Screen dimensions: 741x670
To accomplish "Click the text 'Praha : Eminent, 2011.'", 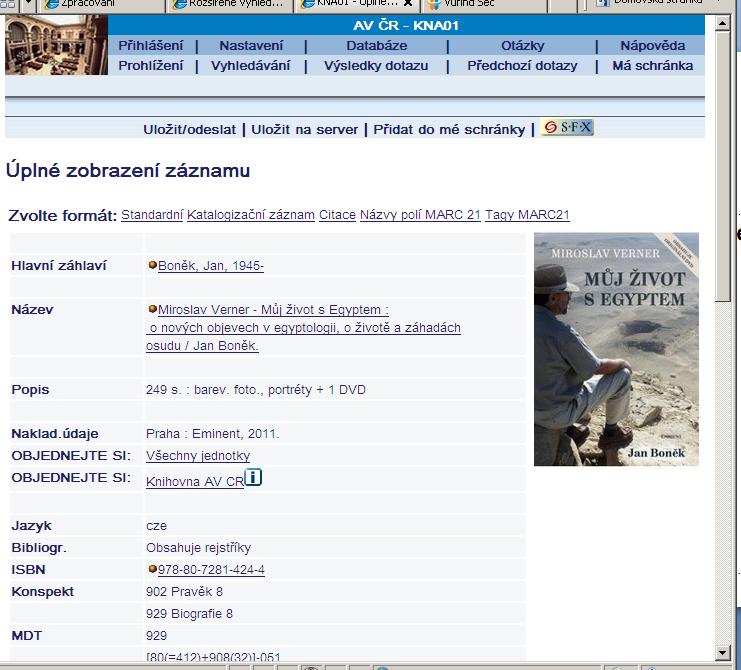I will (x=213, y=434).
